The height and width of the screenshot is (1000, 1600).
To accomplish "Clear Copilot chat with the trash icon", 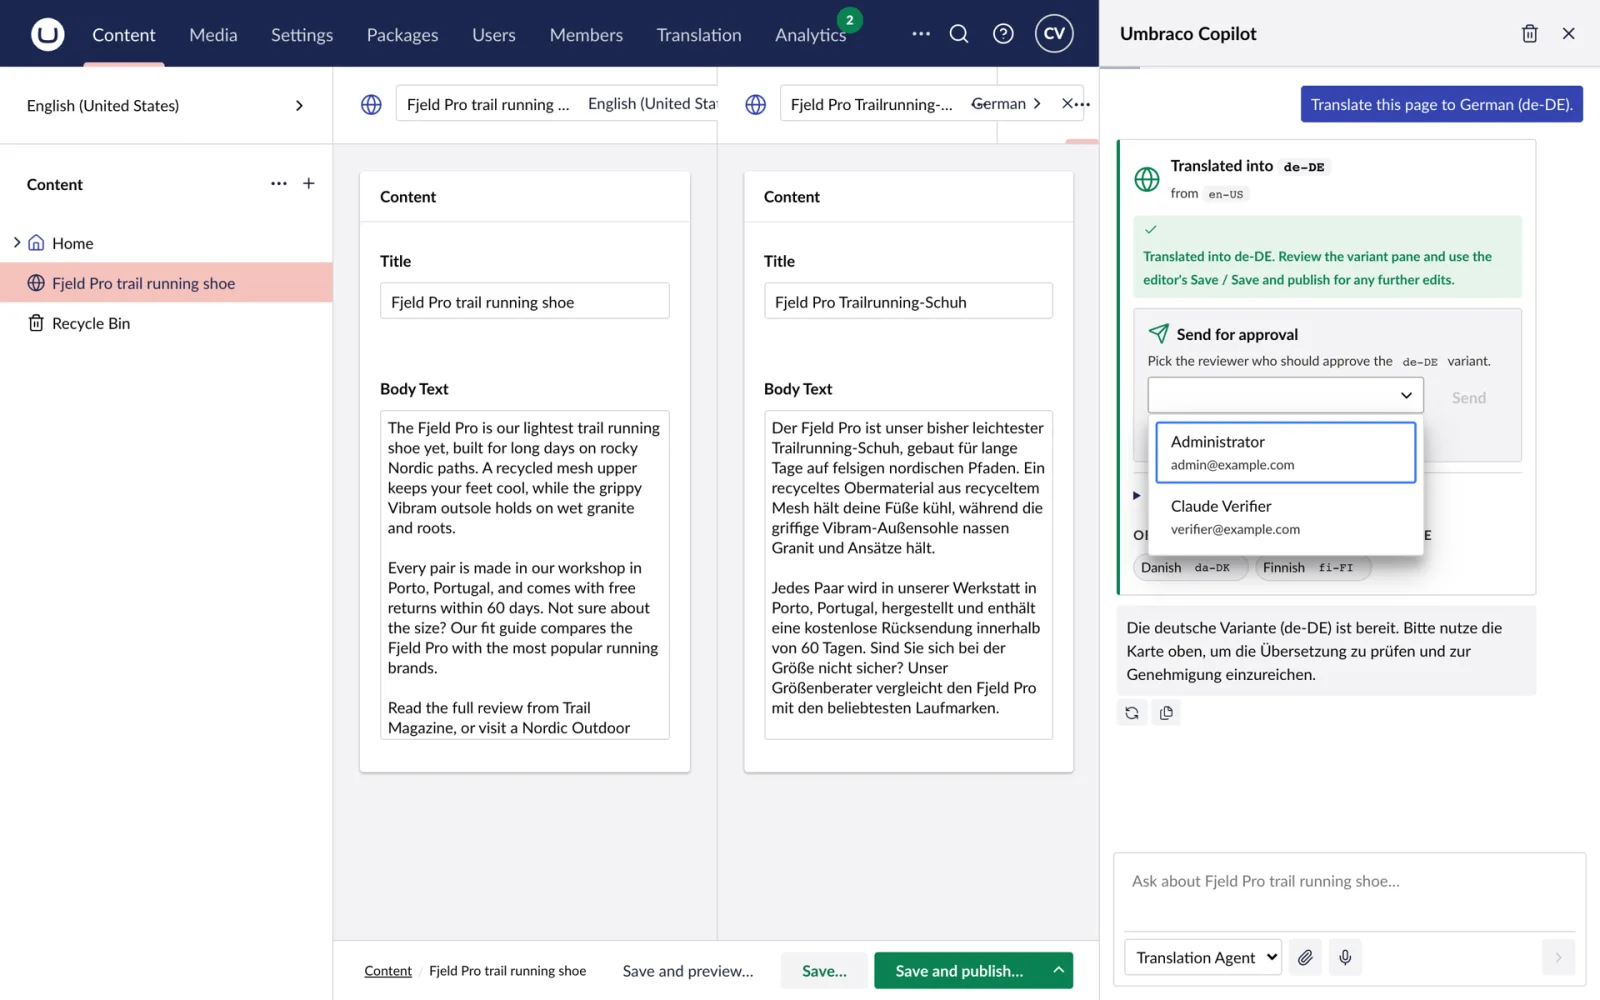I will pyautogui.click(x=1529, y=34).
